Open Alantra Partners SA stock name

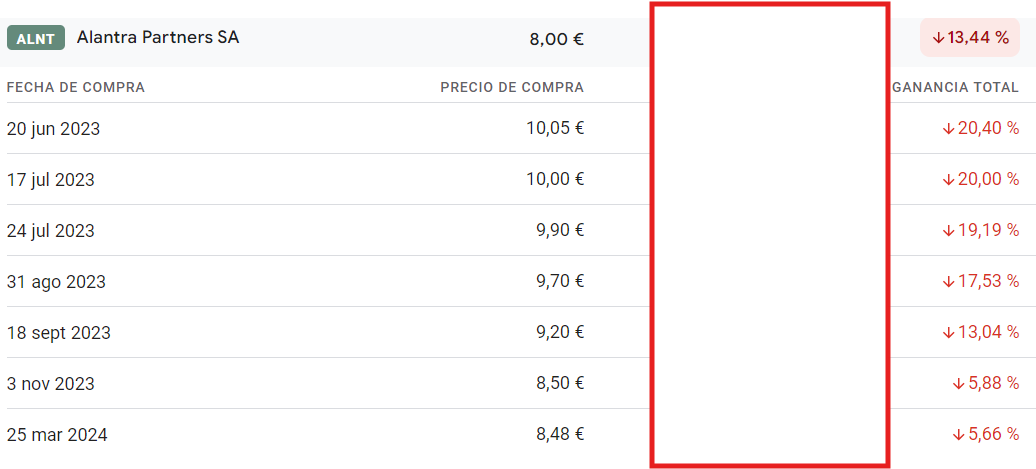point(158,38)
